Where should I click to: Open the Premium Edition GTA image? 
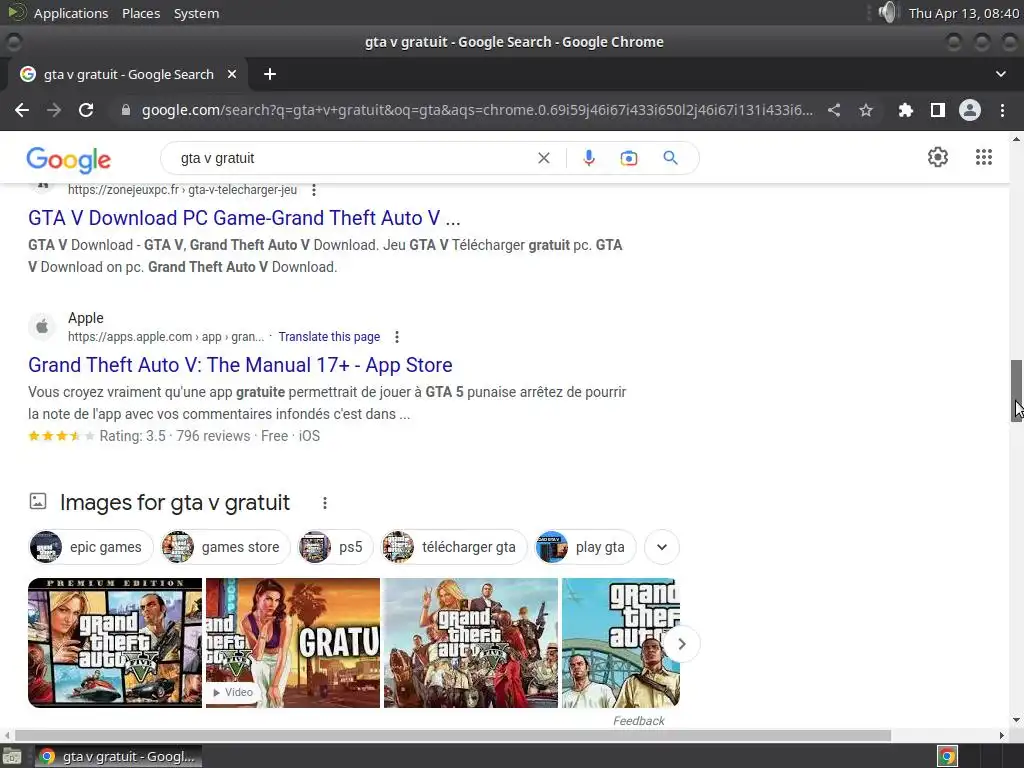pos(115,643)
